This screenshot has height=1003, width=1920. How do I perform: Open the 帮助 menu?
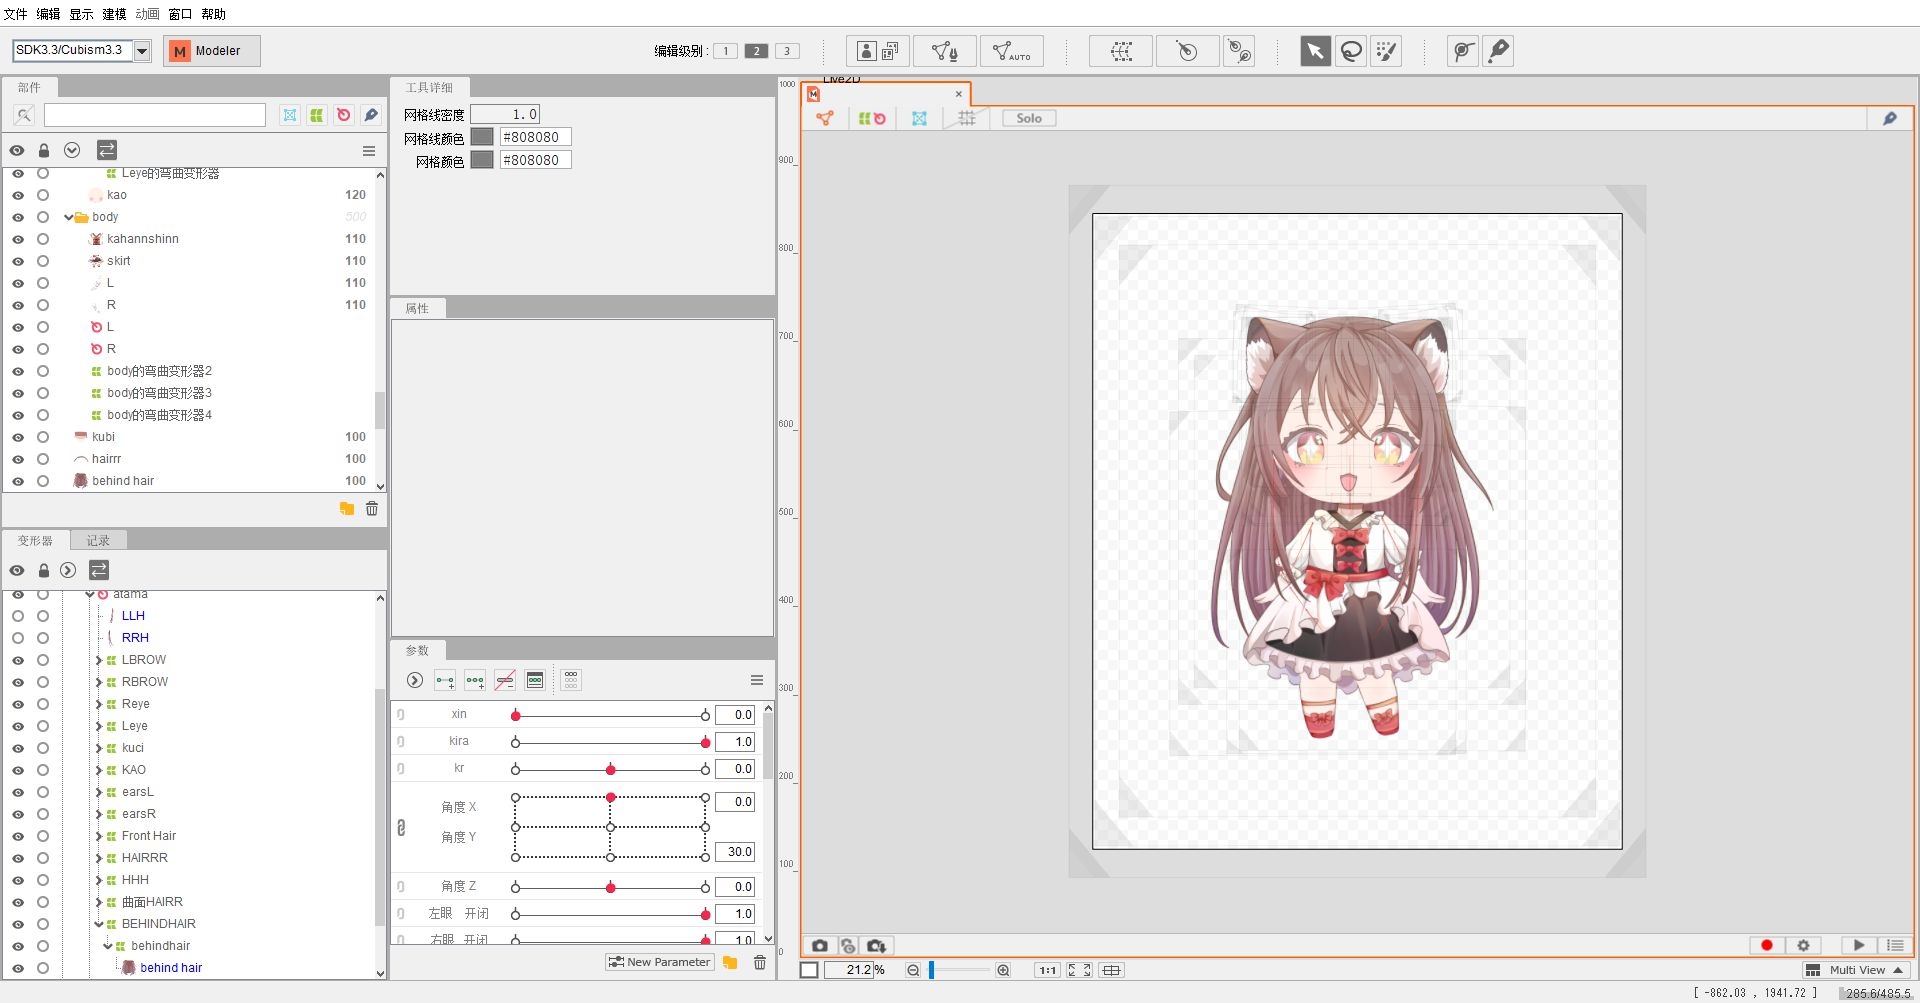213,14
